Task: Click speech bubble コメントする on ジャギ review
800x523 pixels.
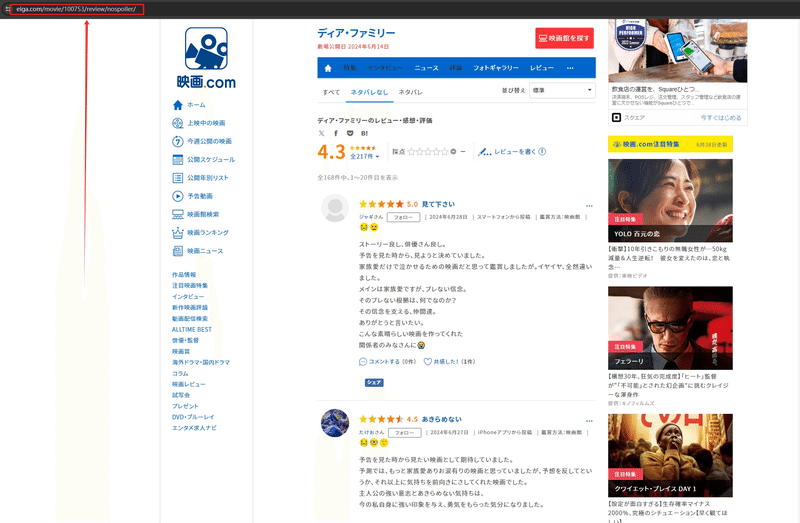Action: tap(363, 362)
